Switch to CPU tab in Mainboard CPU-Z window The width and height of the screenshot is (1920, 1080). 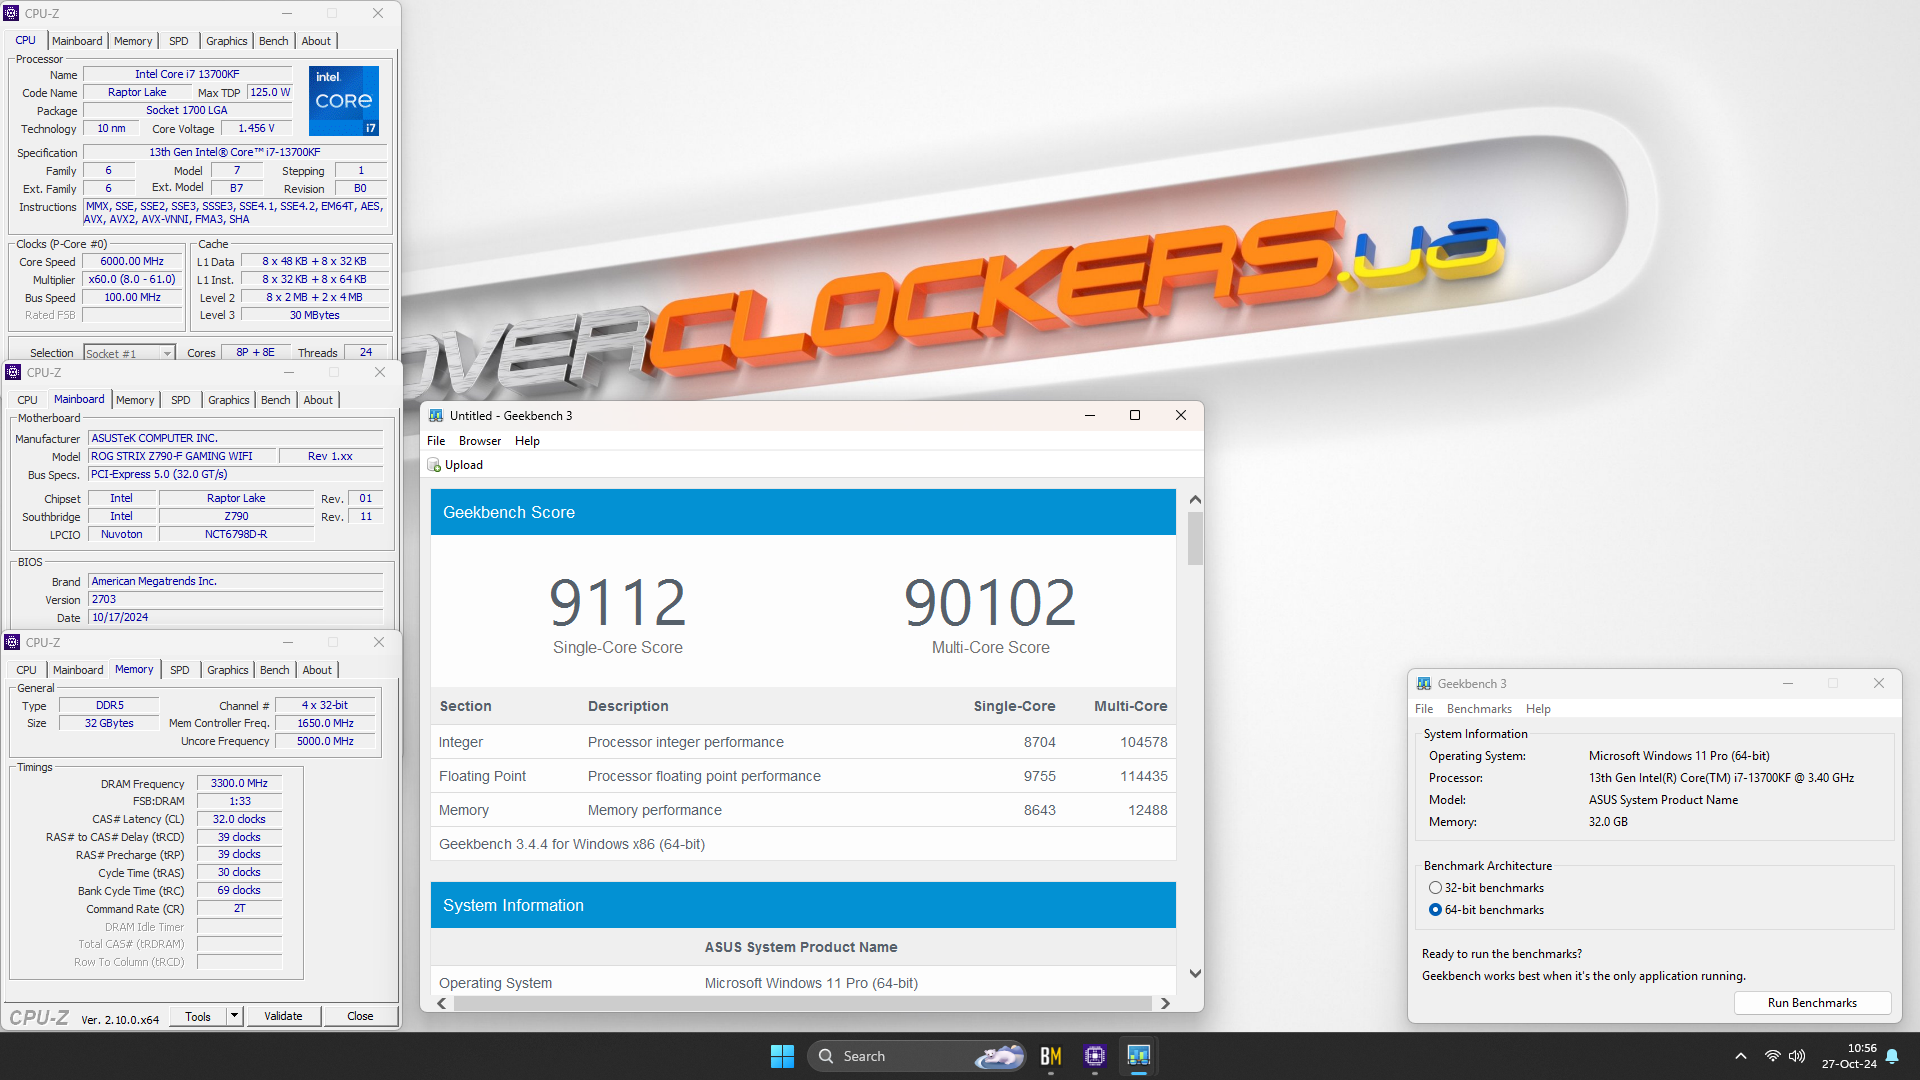pos(27,400)
